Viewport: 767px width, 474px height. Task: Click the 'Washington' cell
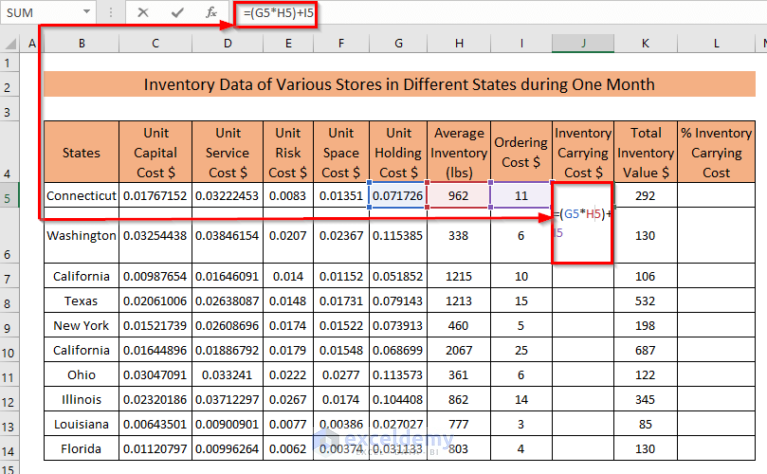[81, 235]
